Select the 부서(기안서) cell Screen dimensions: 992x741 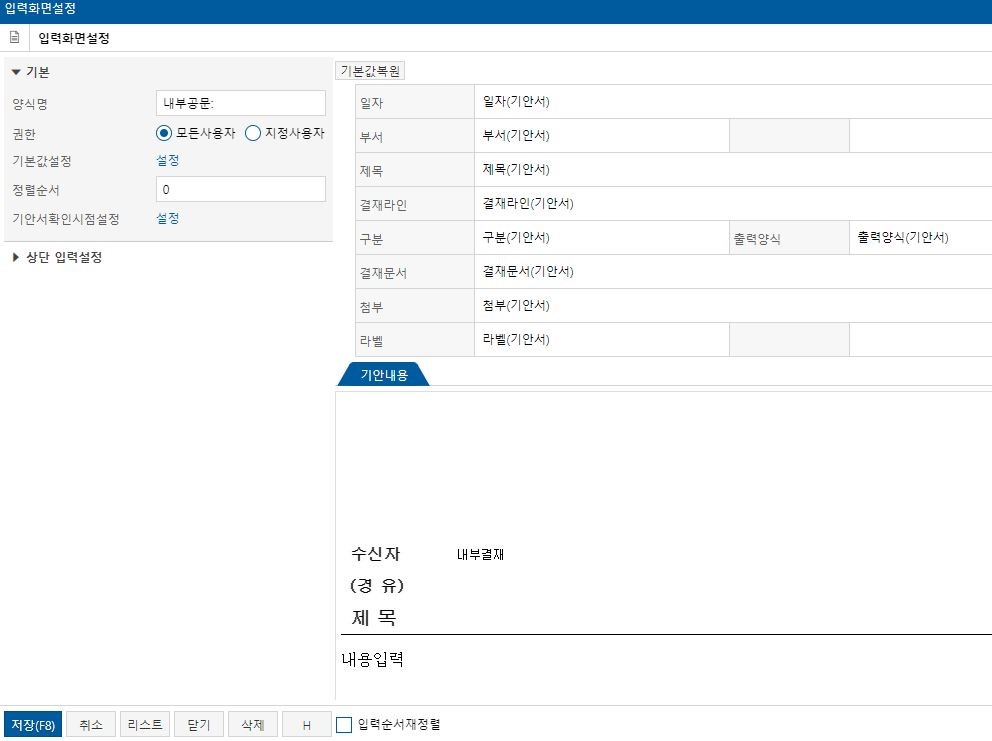coord(602,135)
